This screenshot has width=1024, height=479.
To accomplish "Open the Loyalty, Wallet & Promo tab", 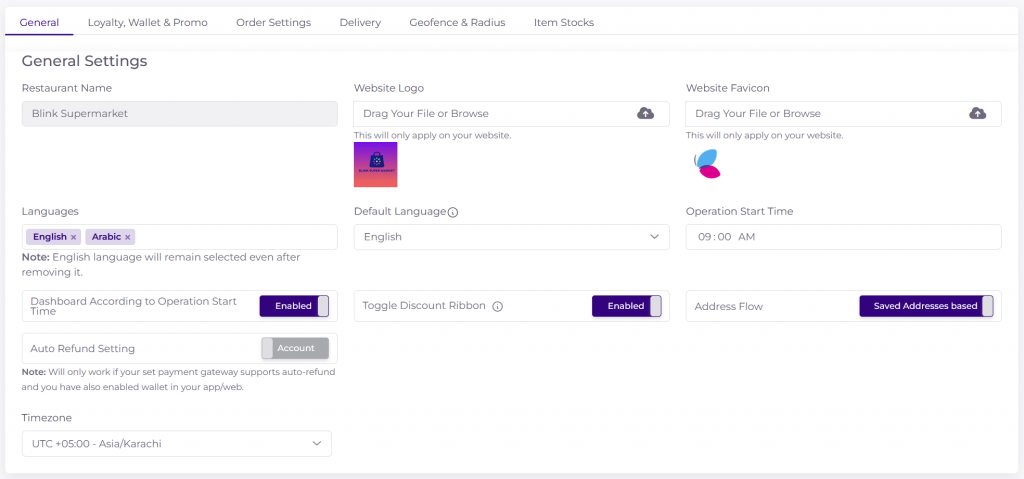I will click(x=147, y=22).
